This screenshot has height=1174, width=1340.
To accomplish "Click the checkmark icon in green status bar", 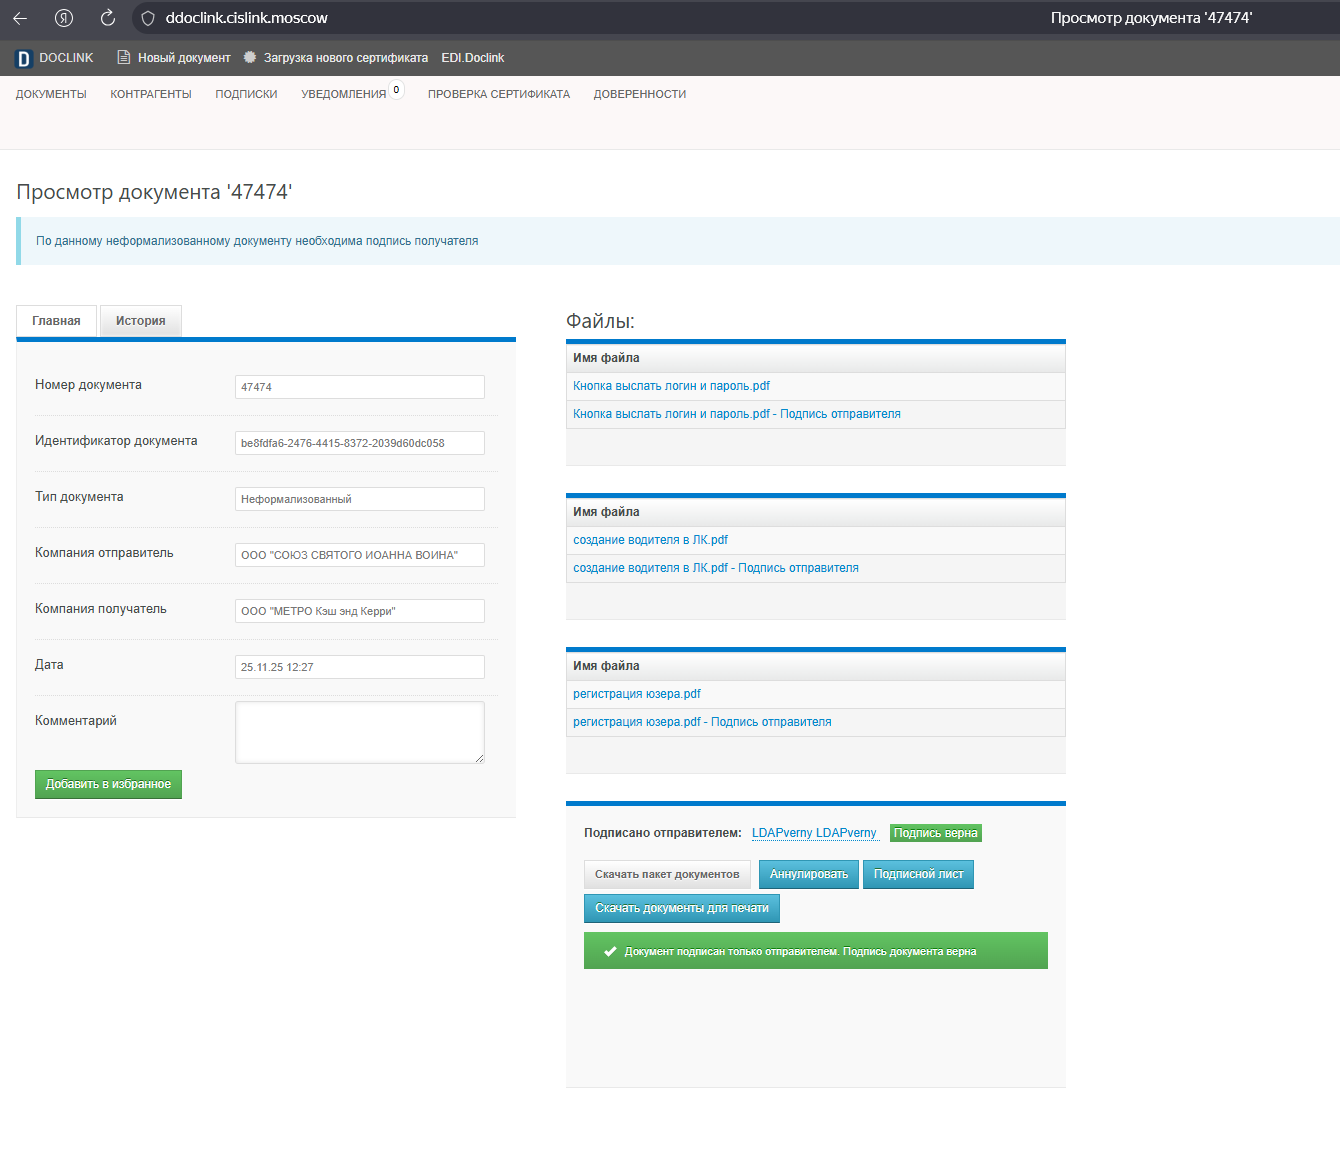I will tap(610, 951).
